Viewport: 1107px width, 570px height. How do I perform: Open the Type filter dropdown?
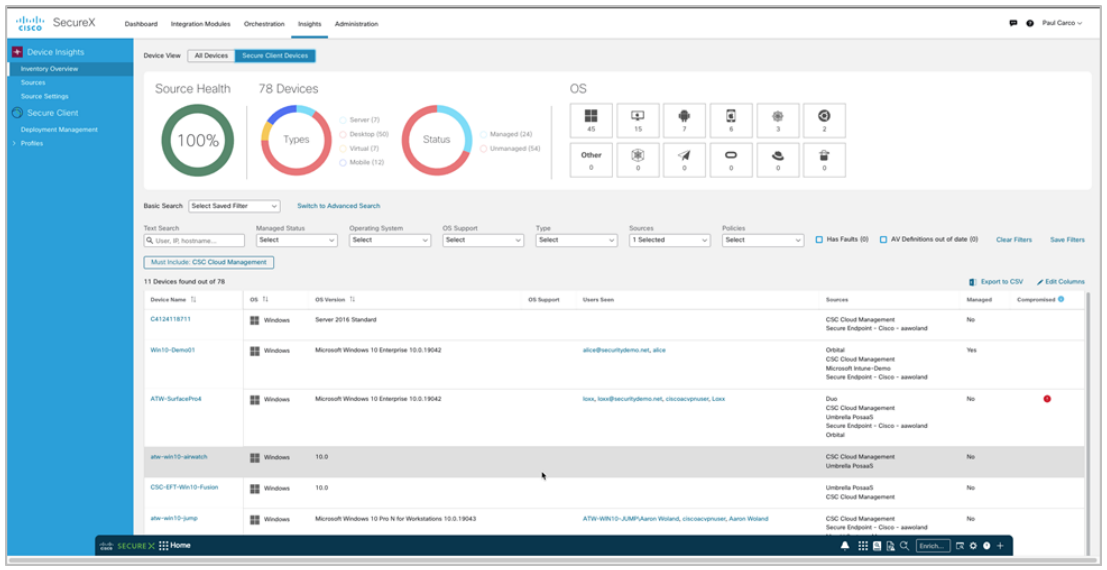tap(576, 240)
